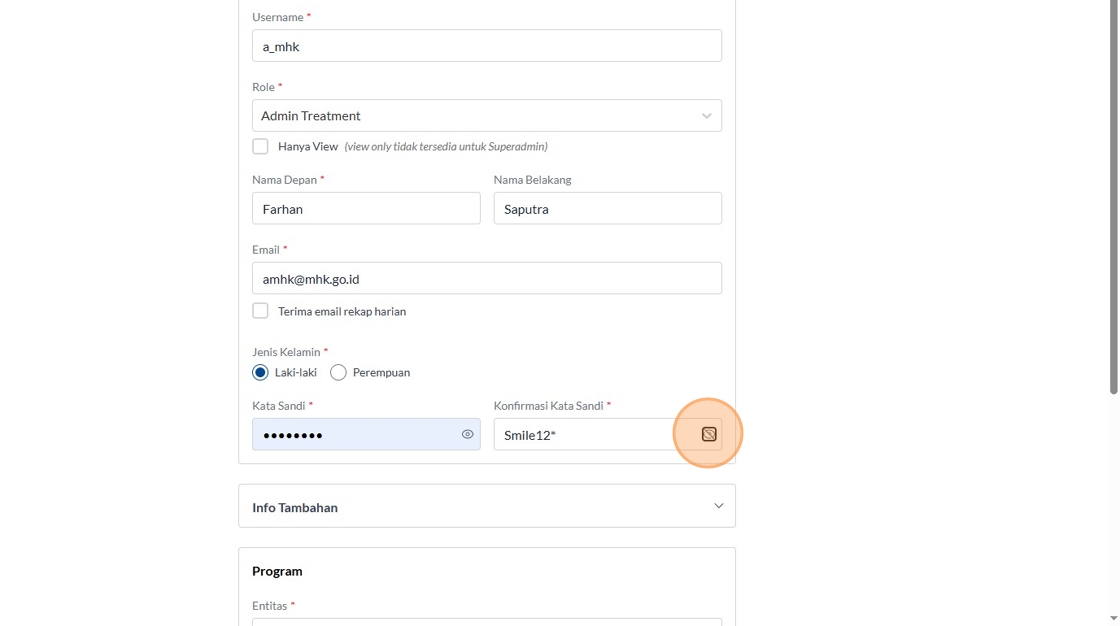
Task: Click the scrollbar down arrow
Action: 1113,619
